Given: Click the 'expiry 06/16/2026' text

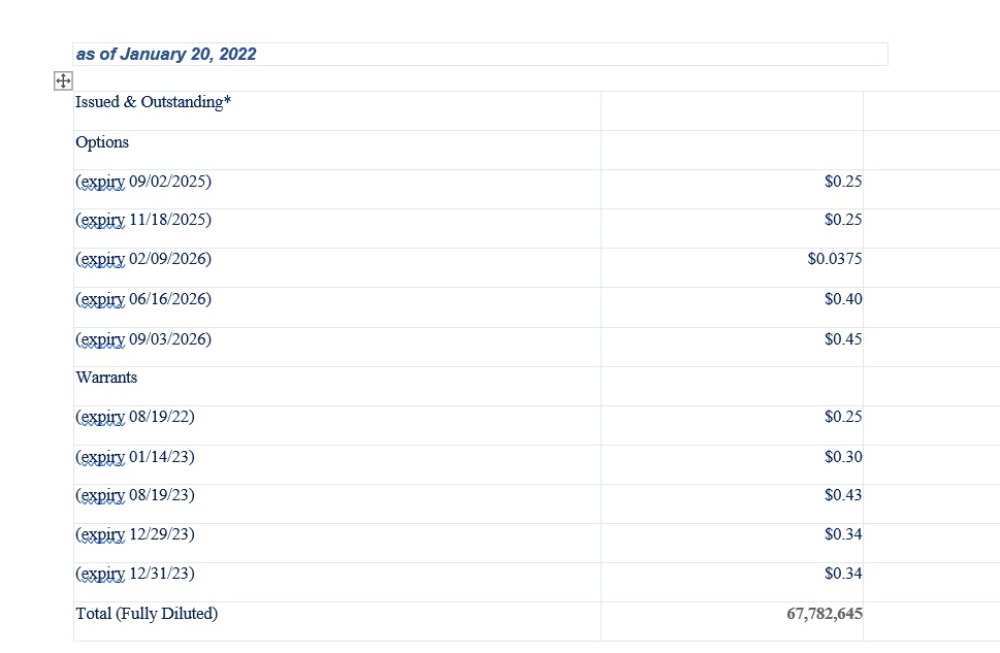Looking at the screenshot, I should point(143,299).
